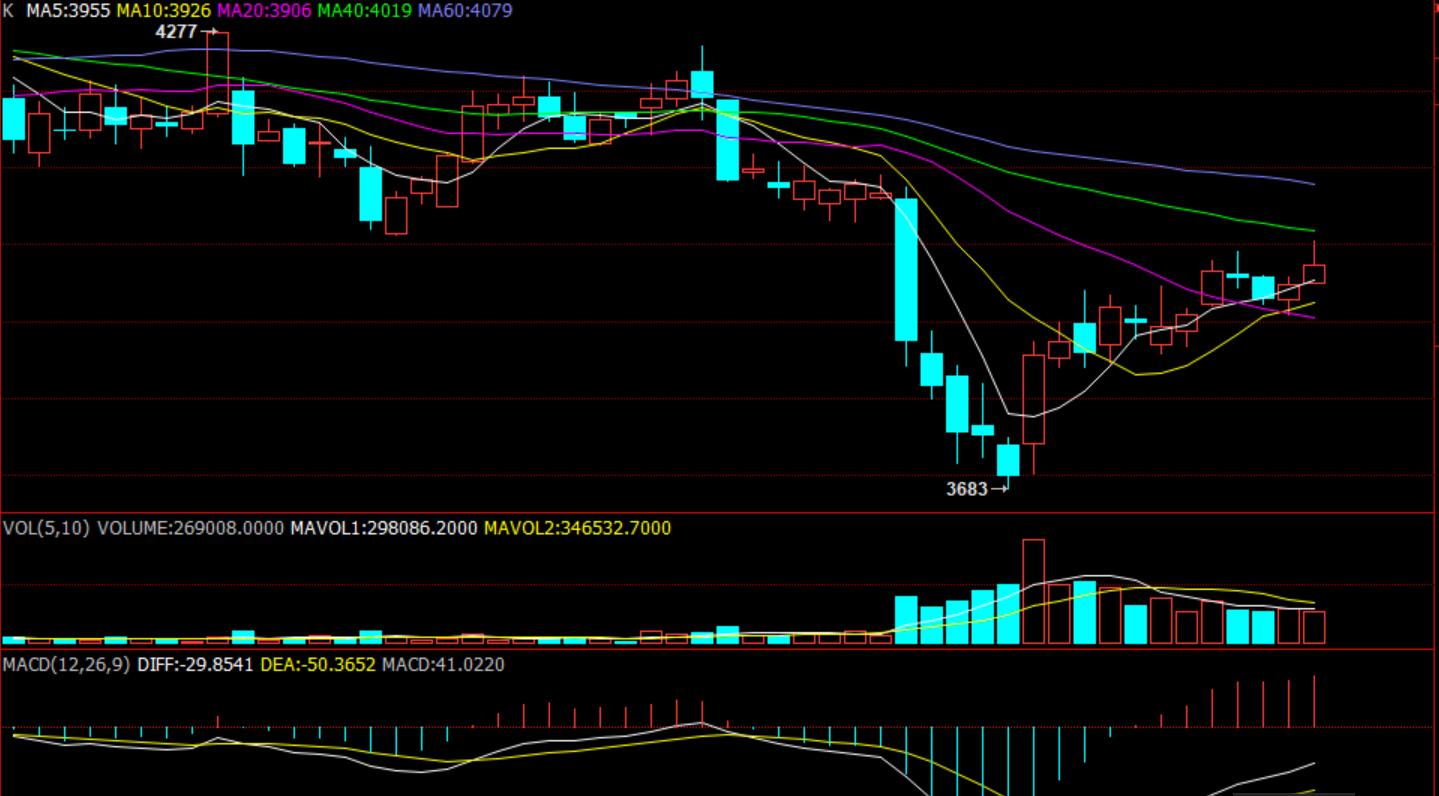Viewport: 1439px width, 796px height.
Task: Select the candlestick at the 4277 high
Action: (217, 73)
